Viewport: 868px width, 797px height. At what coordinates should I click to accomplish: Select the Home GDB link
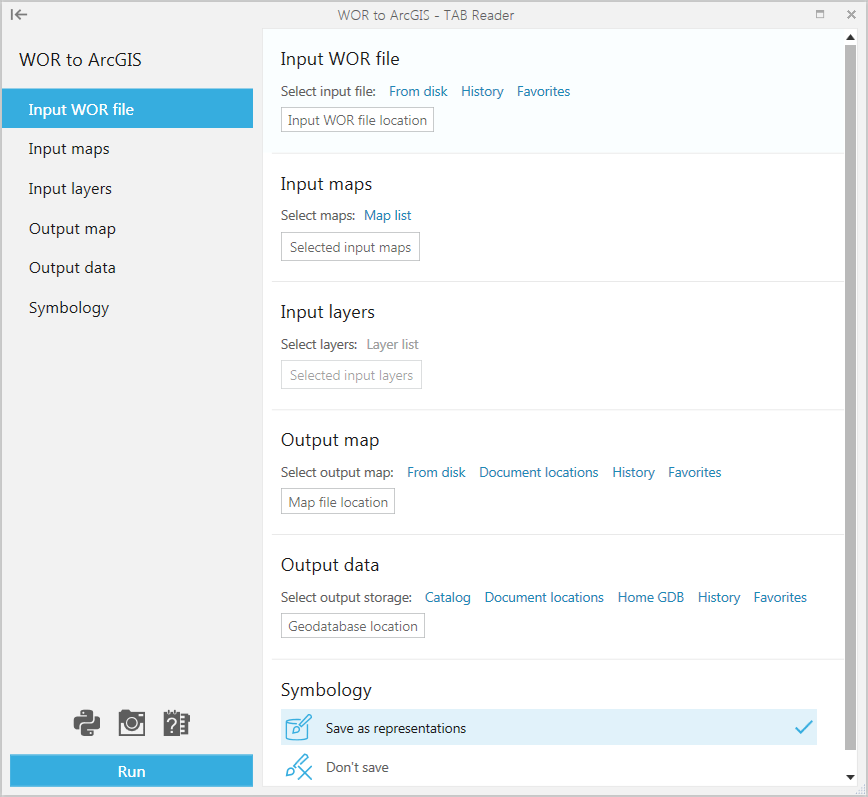[650, 597]
